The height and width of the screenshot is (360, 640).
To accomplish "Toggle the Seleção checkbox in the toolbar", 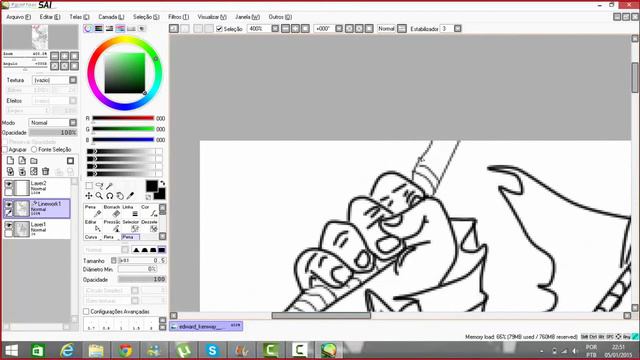I will coord(219,29).
